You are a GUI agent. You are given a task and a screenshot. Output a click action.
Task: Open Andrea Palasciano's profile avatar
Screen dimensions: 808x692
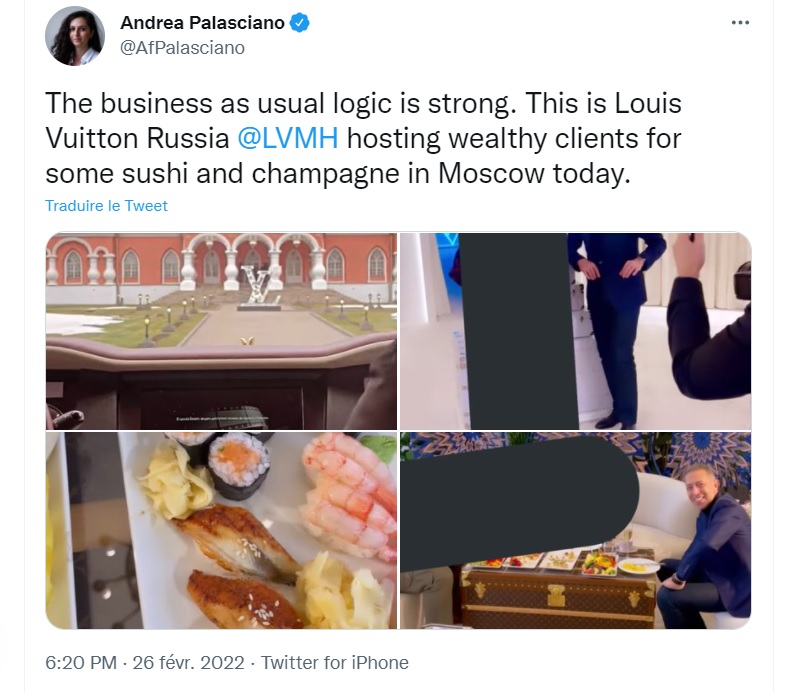(75, 36)
